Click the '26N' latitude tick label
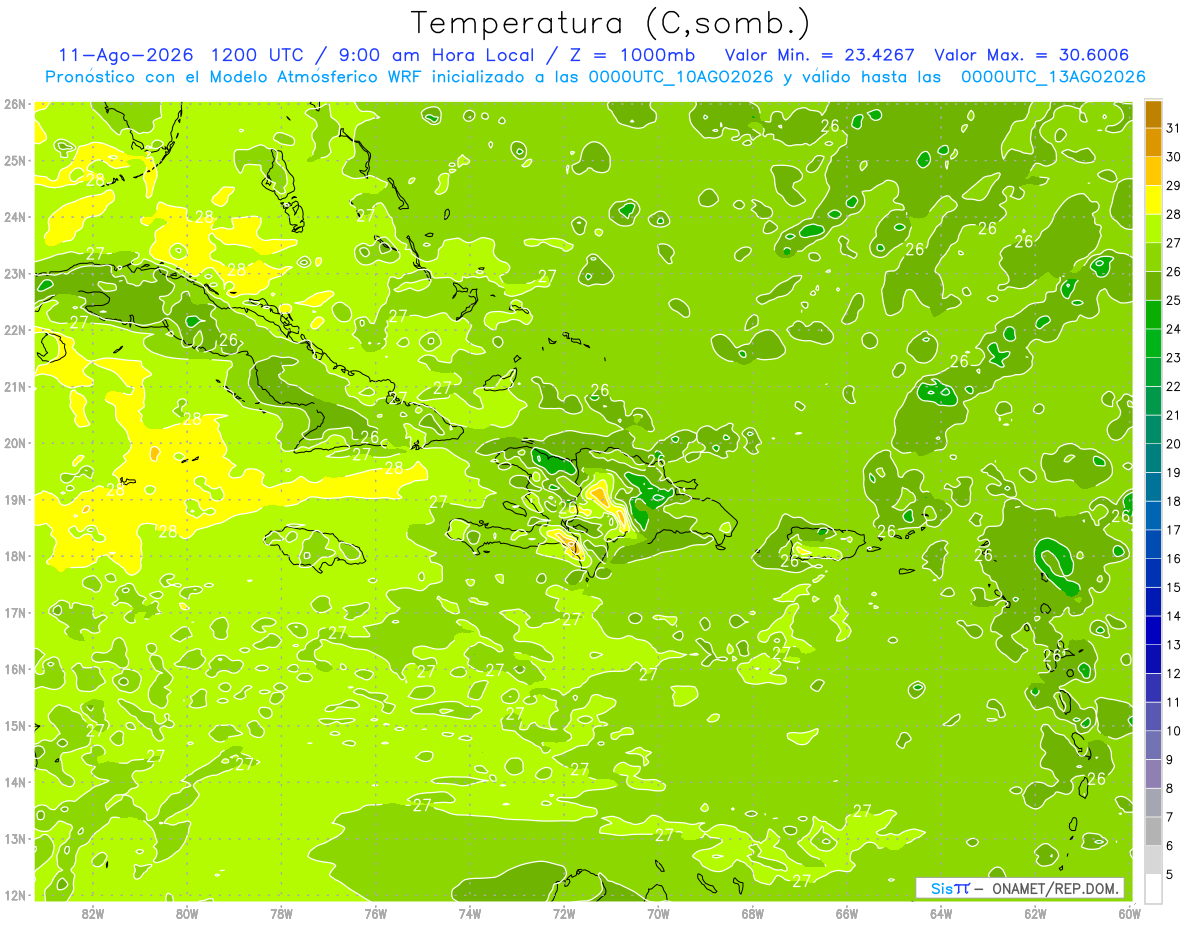 [15, 104]
